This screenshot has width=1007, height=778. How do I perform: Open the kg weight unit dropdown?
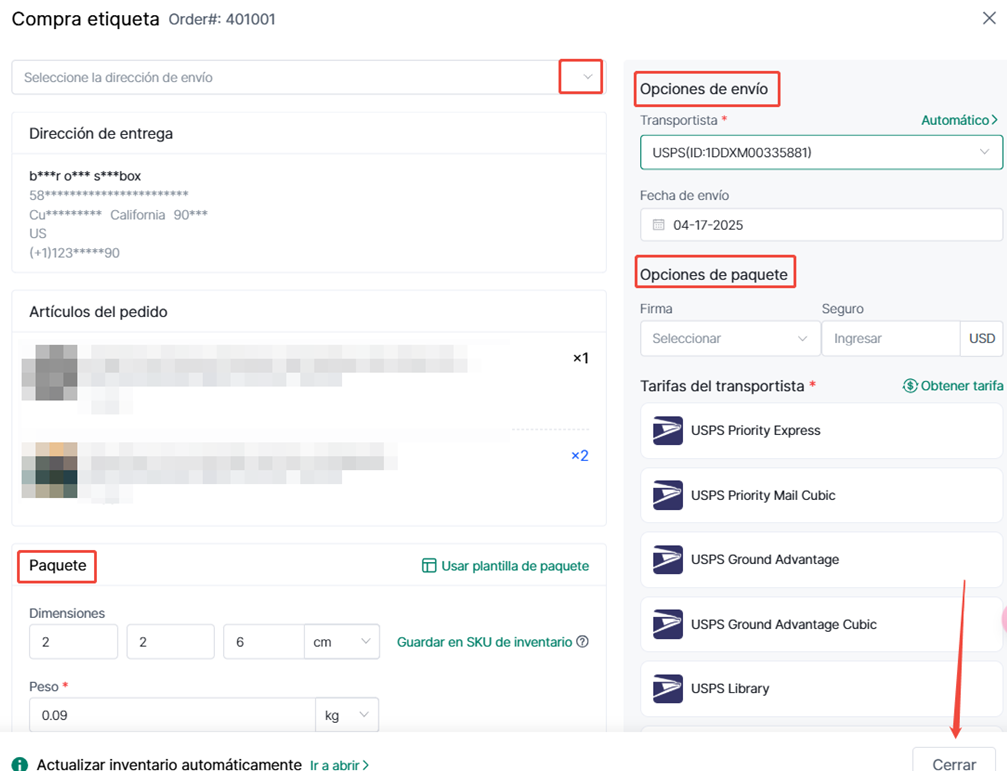point(347,715)
